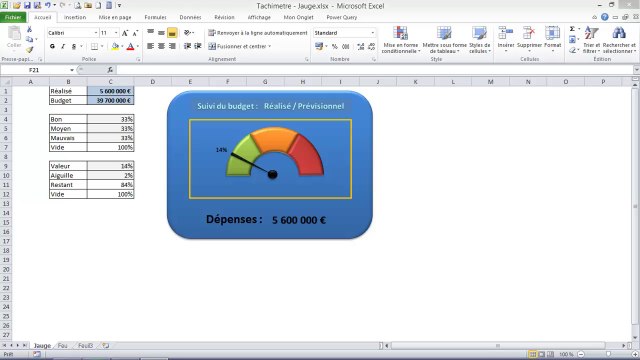
Task: Click the Format cells button
Action: [x=553, y=40]
